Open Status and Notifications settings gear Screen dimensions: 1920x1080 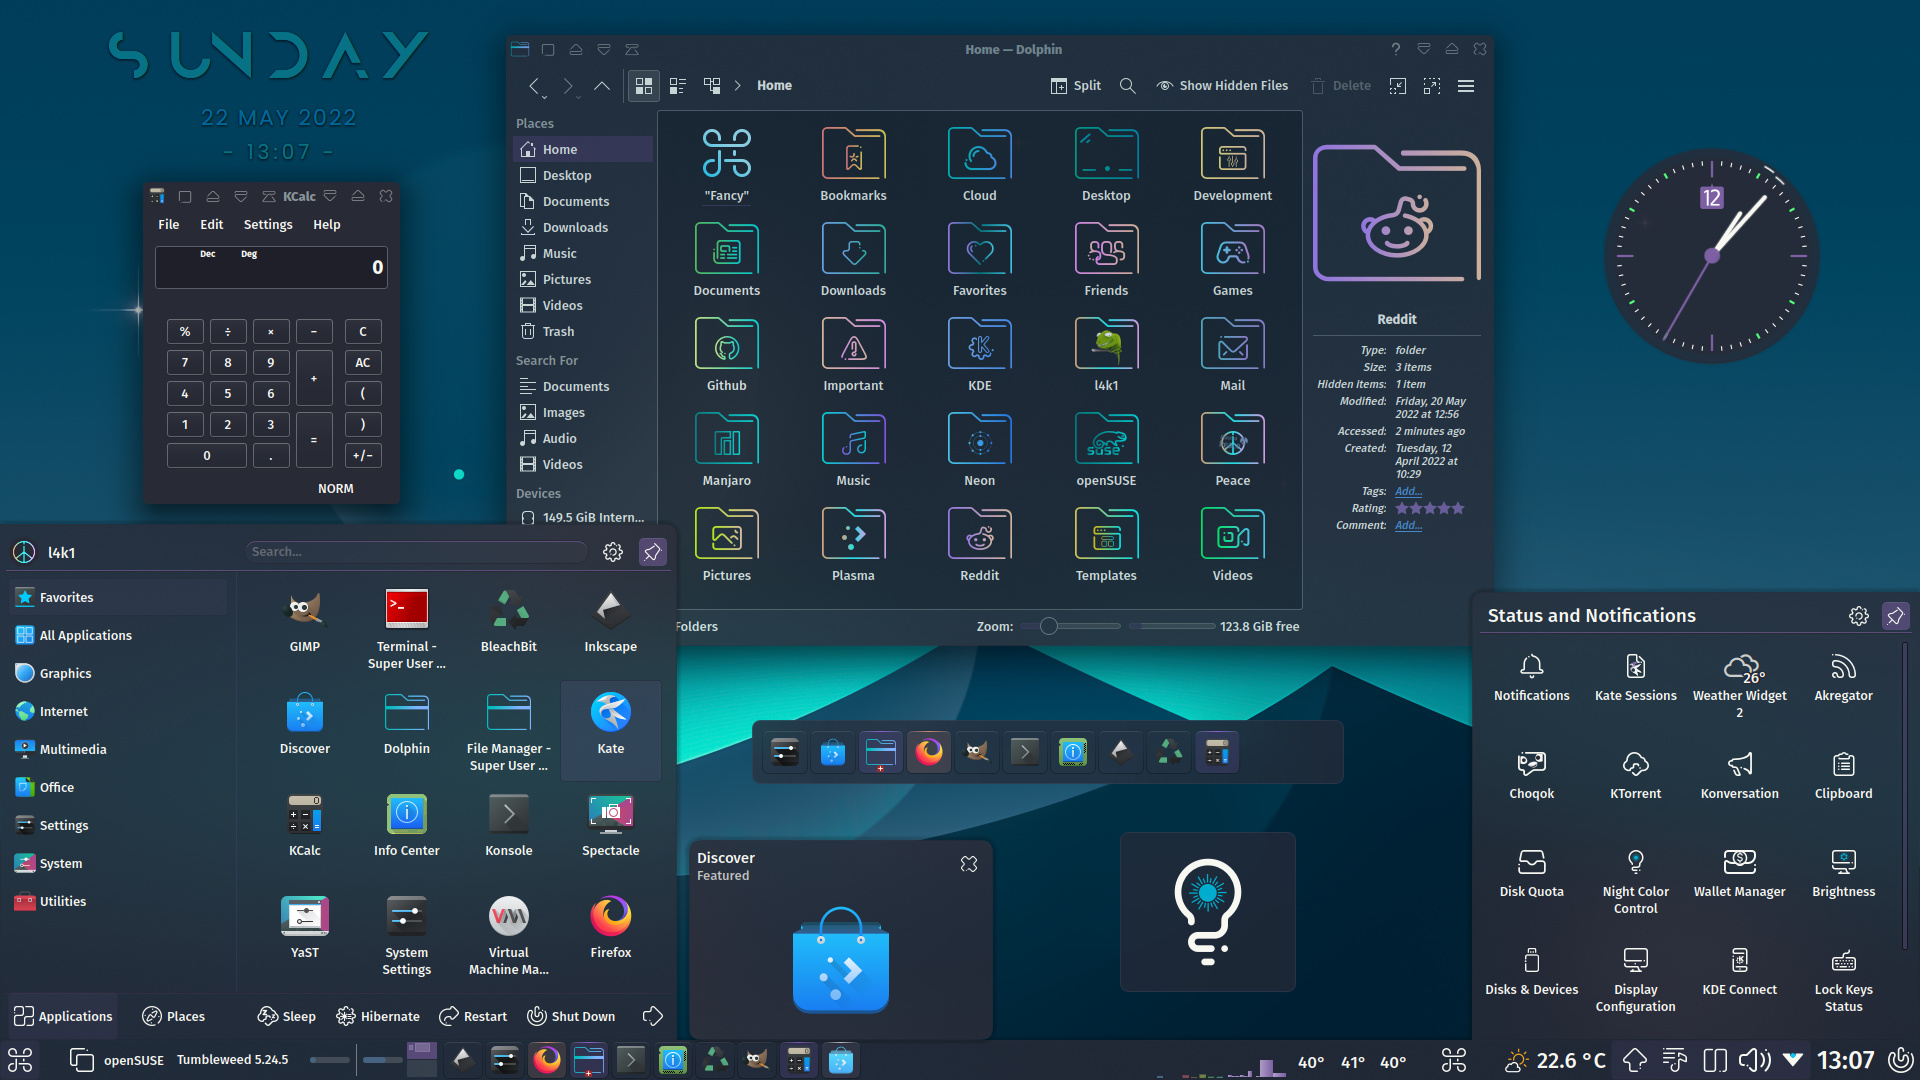[1859, 616]
